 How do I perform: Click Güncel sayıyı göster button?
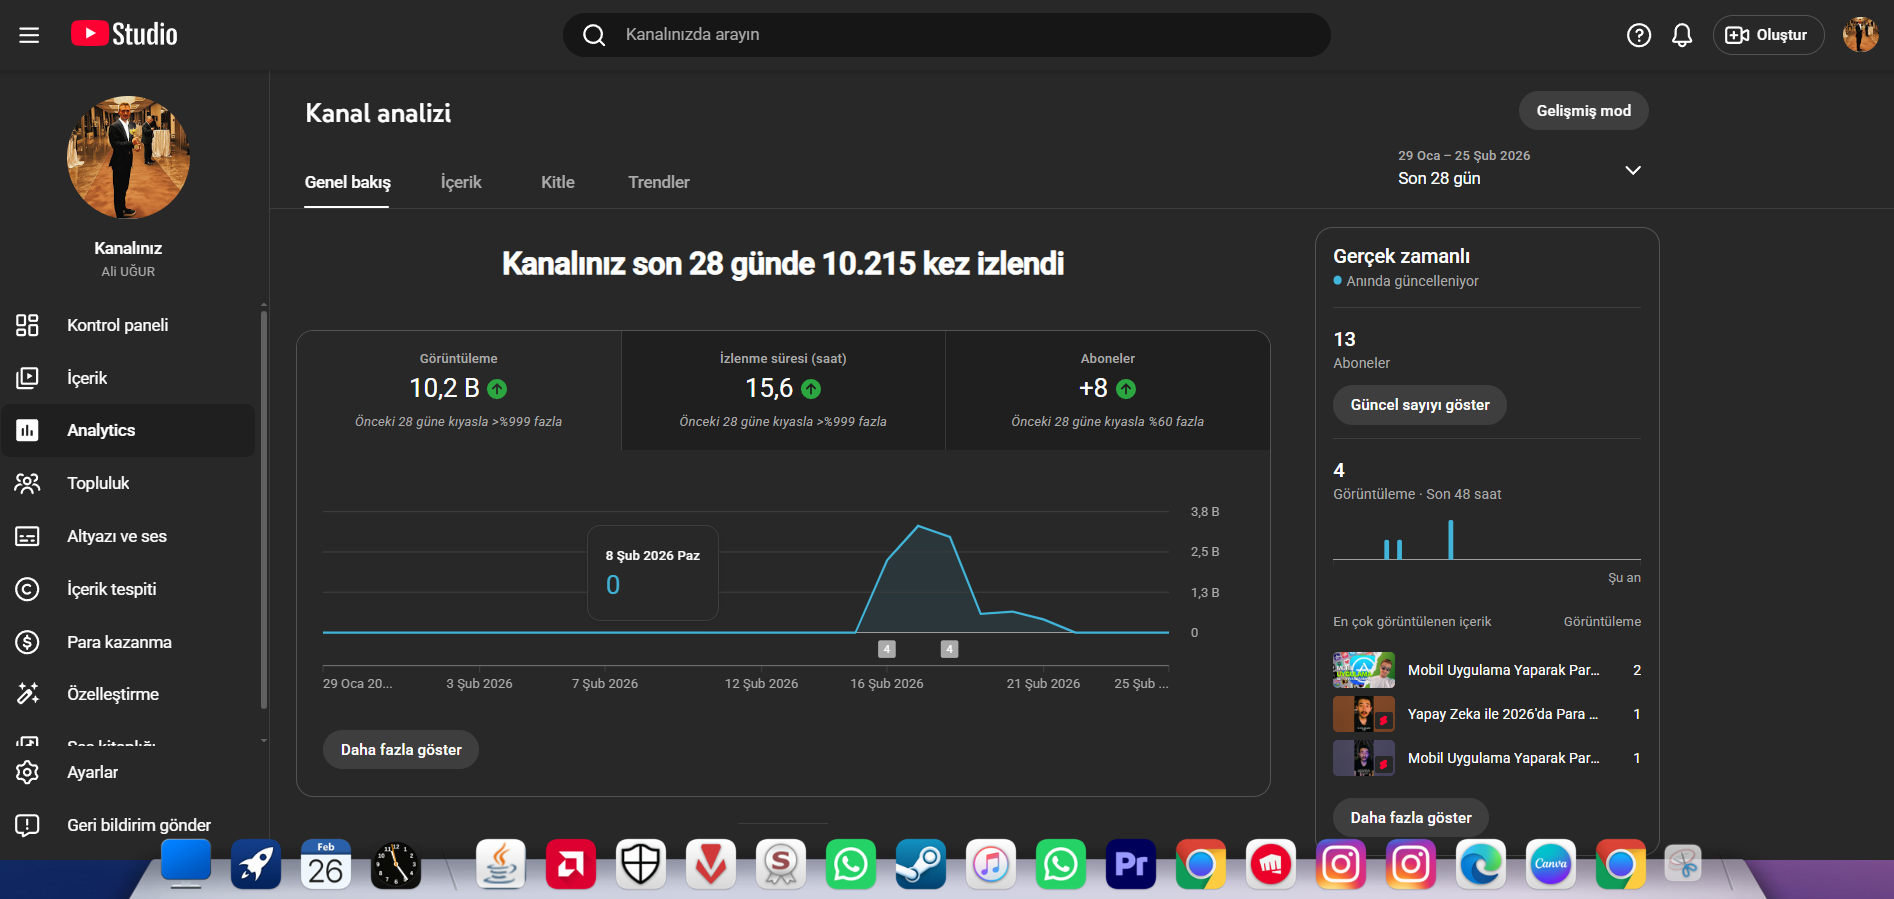pos(1419,405)
